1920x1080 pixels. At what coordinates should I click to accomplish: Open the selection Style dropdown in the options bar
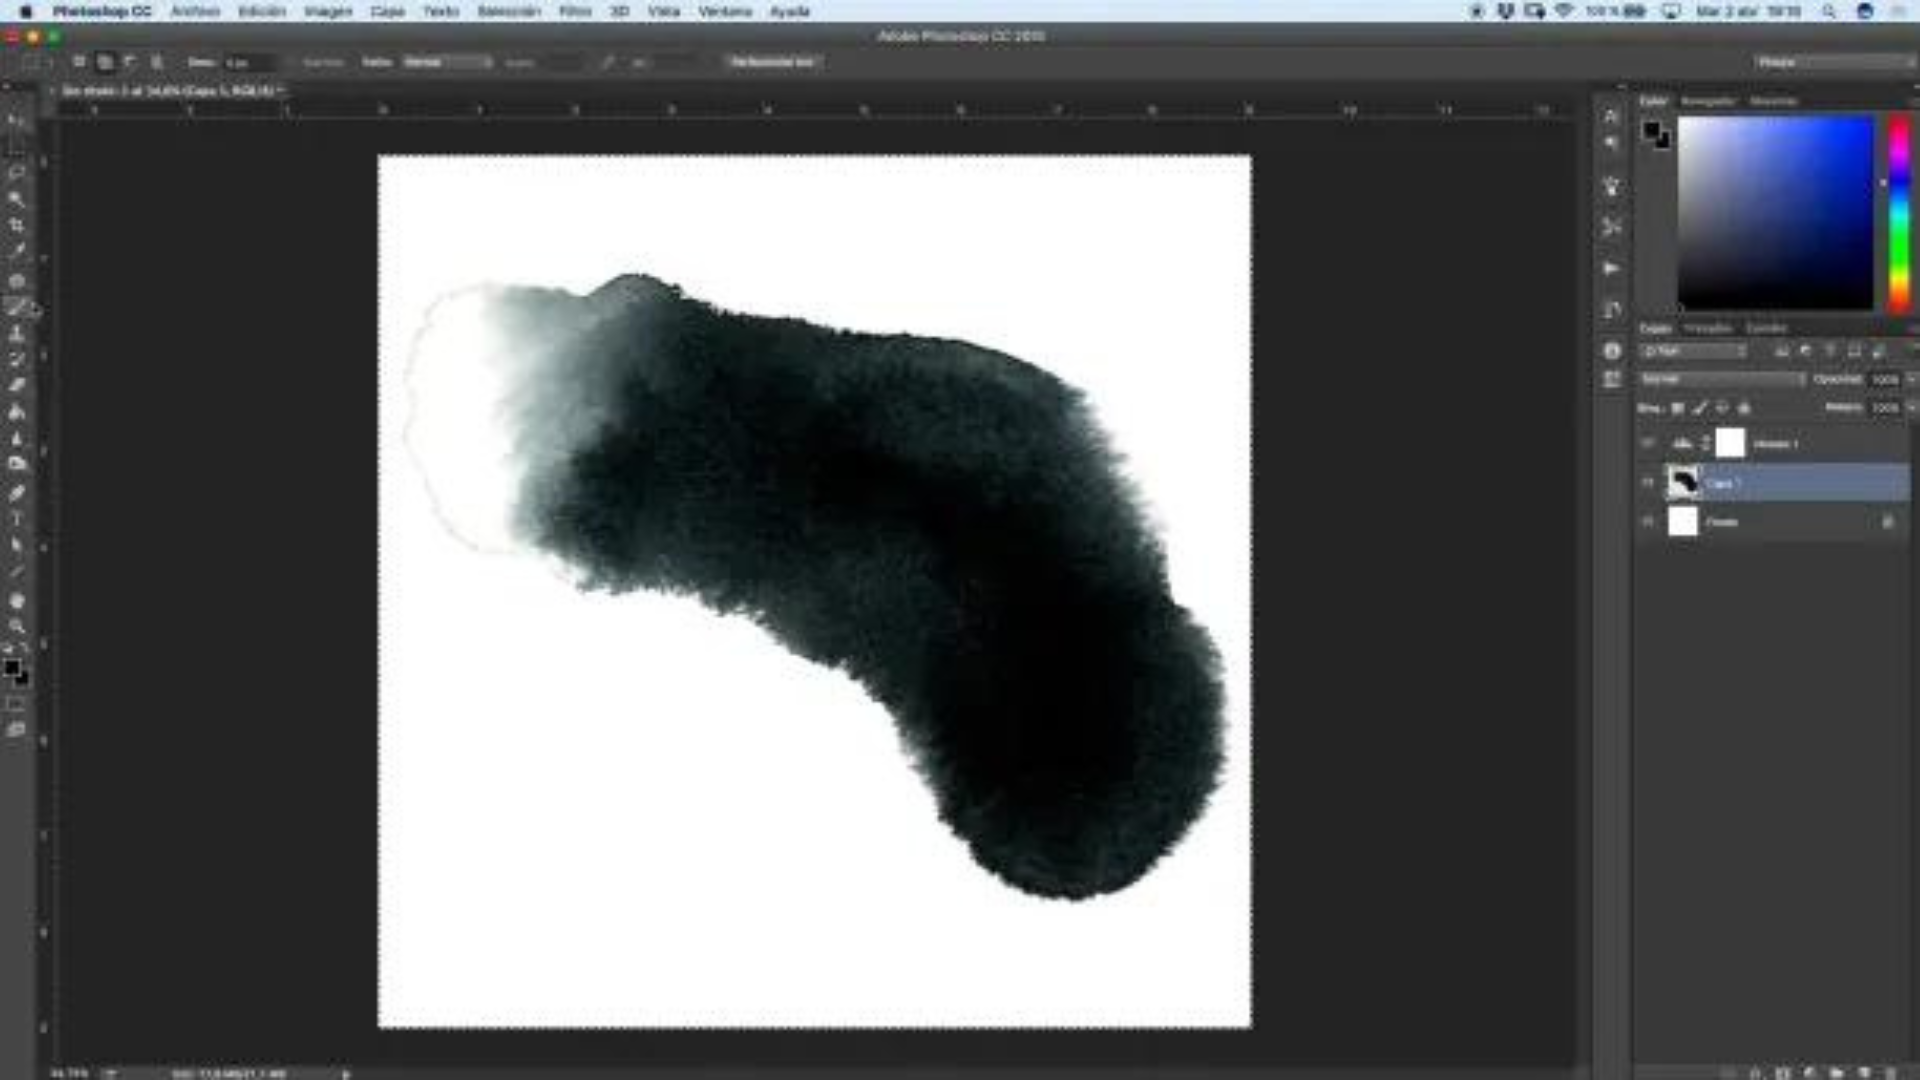pyautogui.click(x=447, y=62)
